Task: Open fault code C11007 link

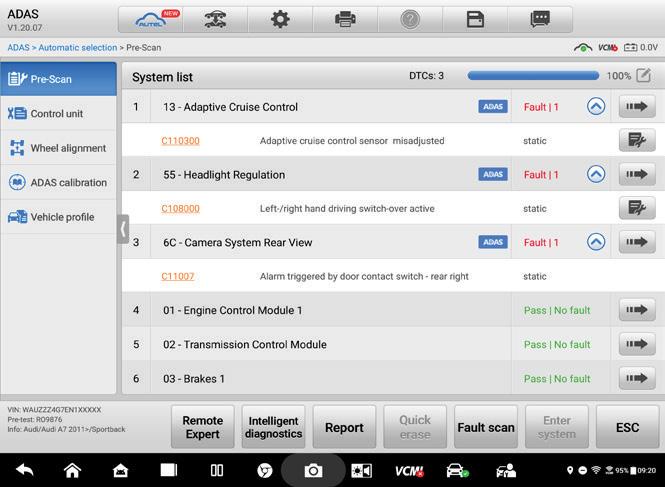Action: coord(178,277)
